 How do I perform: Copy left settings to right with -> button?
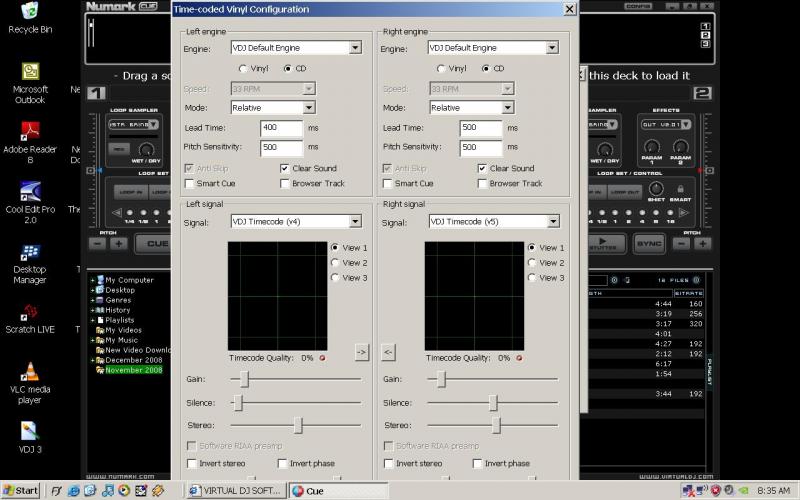pyautogui.click(x=362, y=352)
